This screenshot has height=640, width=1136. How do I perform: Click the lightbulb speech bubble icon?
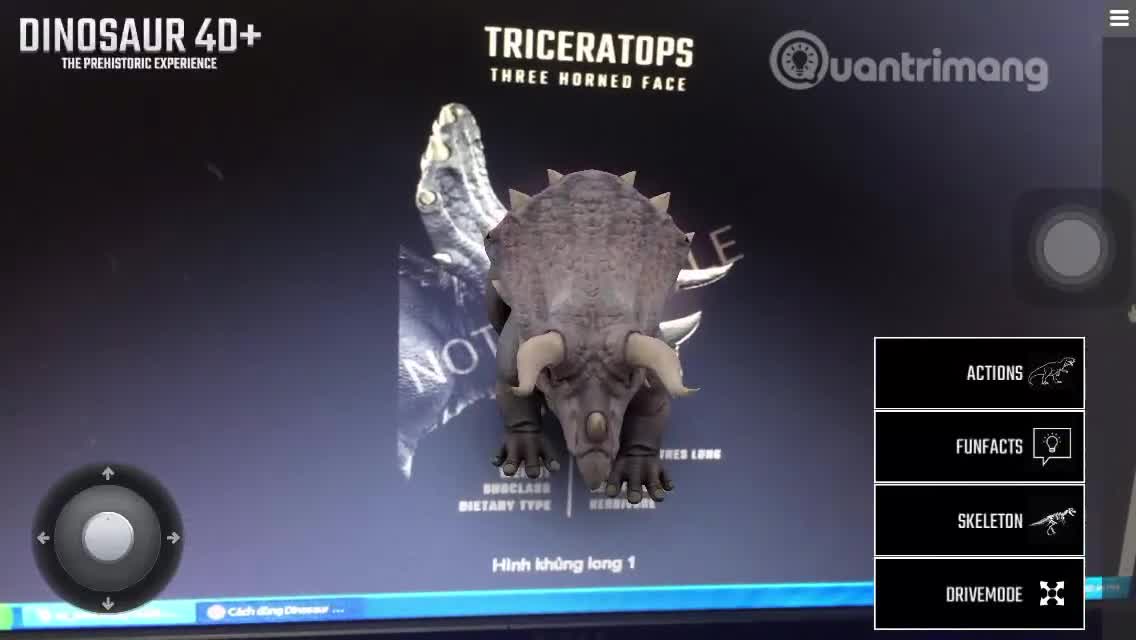(1052, 446)
